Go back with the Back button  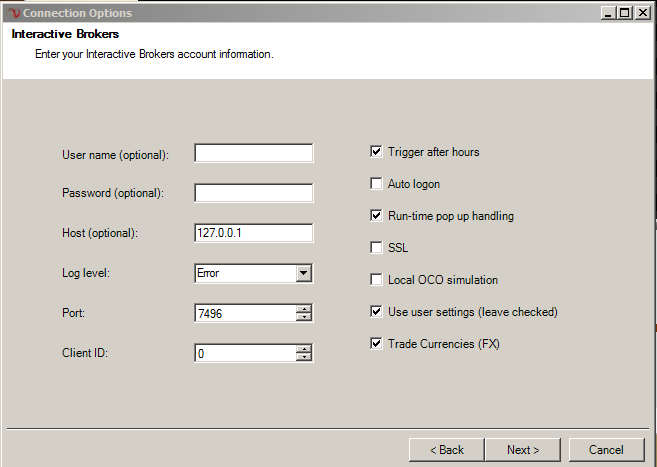[446, 450]
